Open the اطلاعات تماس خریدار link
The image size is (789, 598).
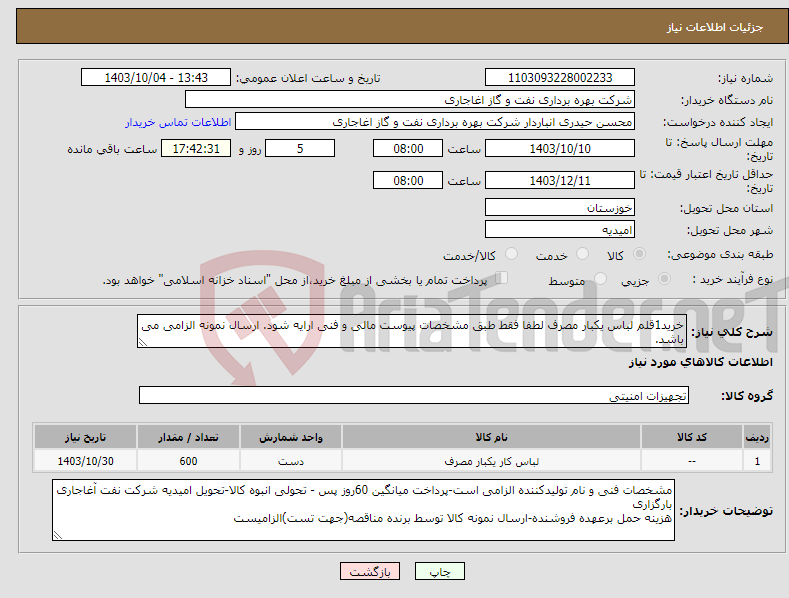pos(178,122)
